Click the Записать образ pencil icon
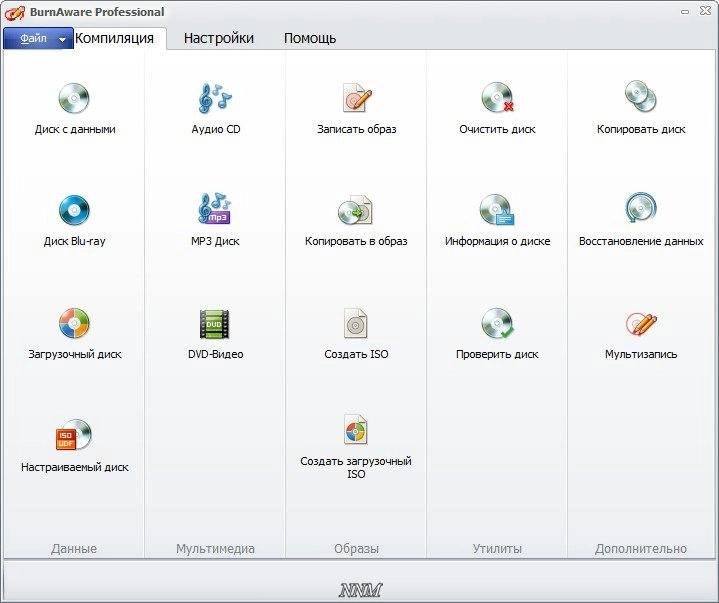The height and width of the screenshot is (603, 719). [357, 97]
